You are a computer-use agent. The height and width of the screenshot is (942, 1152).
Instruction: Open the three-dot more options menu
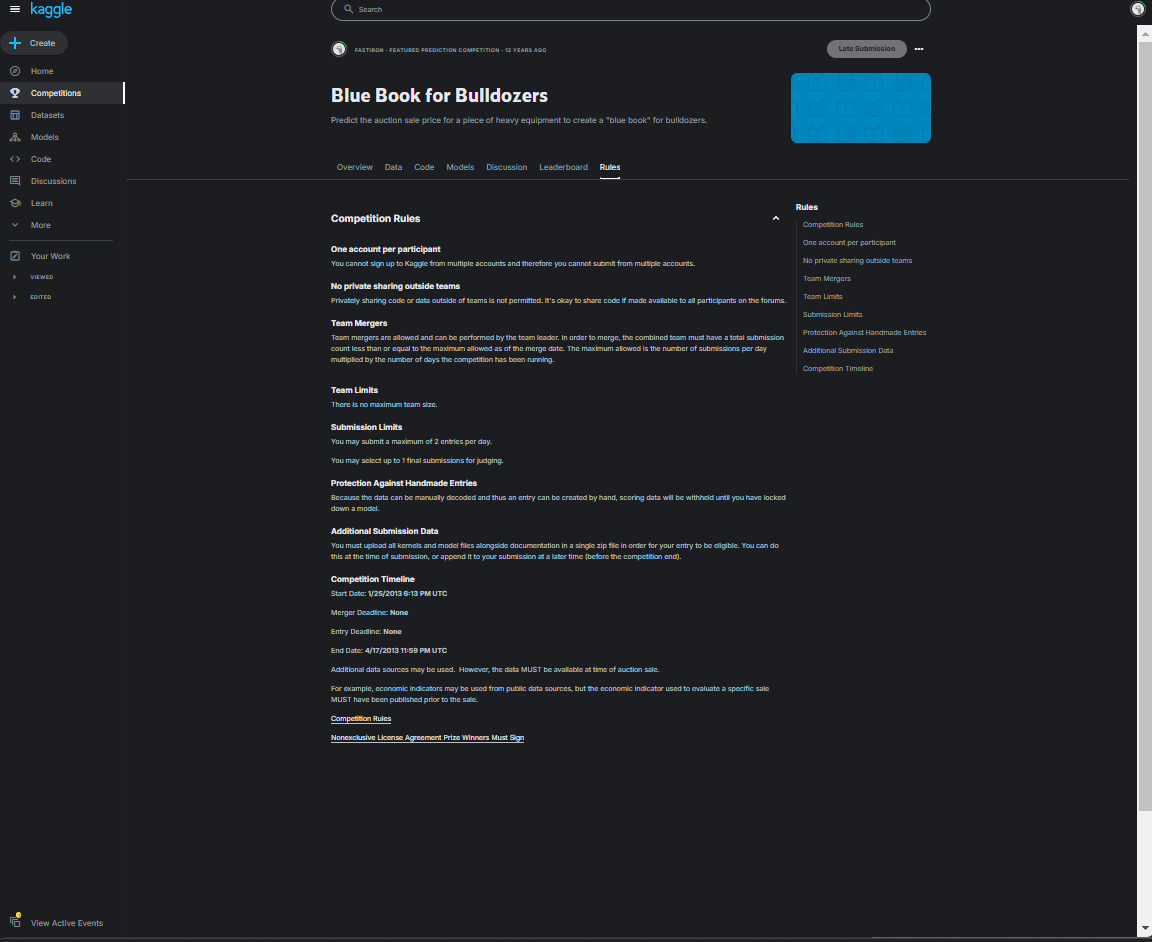[x=918, y=49]
